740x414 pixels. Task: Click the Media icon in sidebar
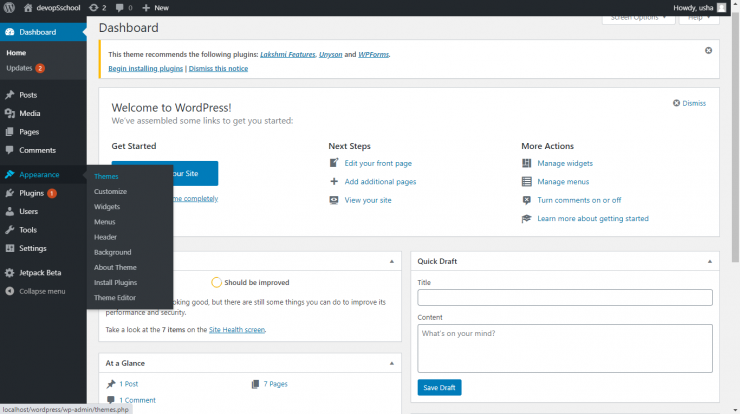[x=9, y=113]
